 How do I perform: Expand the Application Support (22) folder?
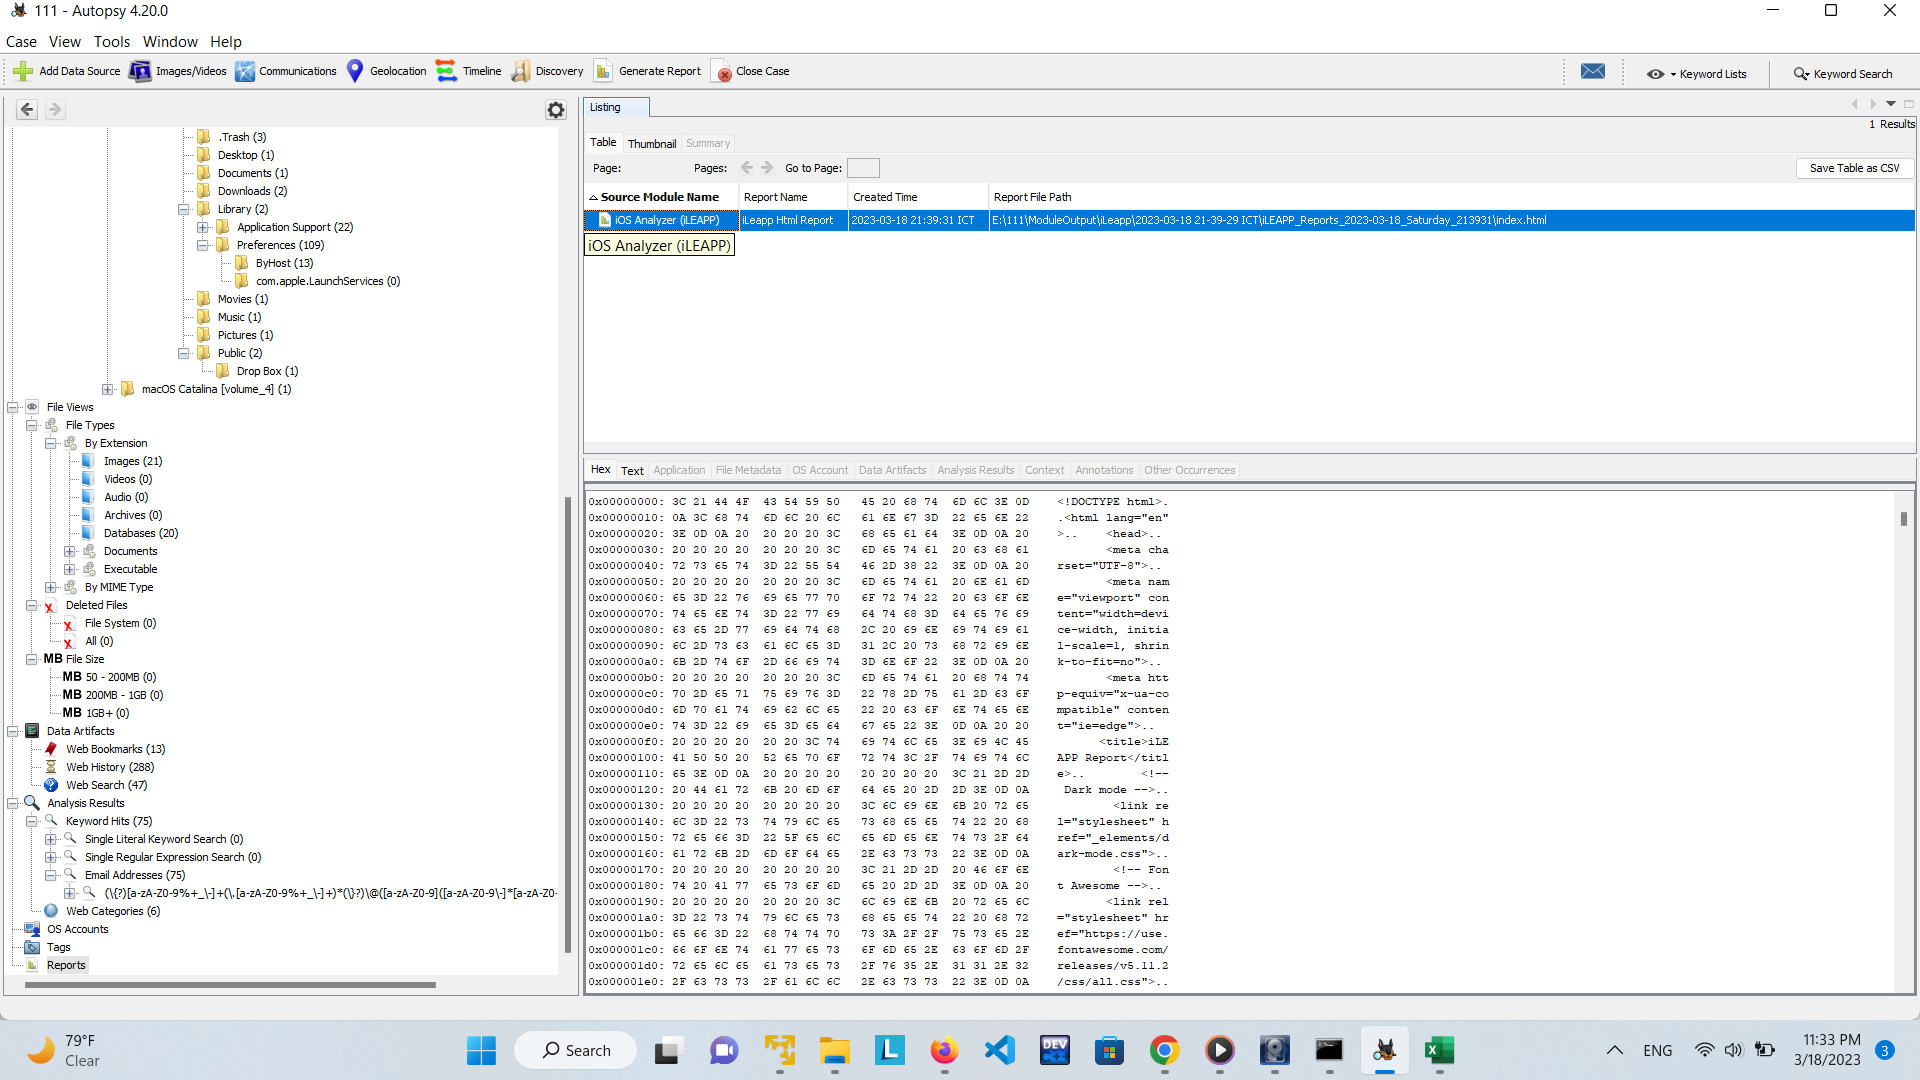[x=203, y=227]
